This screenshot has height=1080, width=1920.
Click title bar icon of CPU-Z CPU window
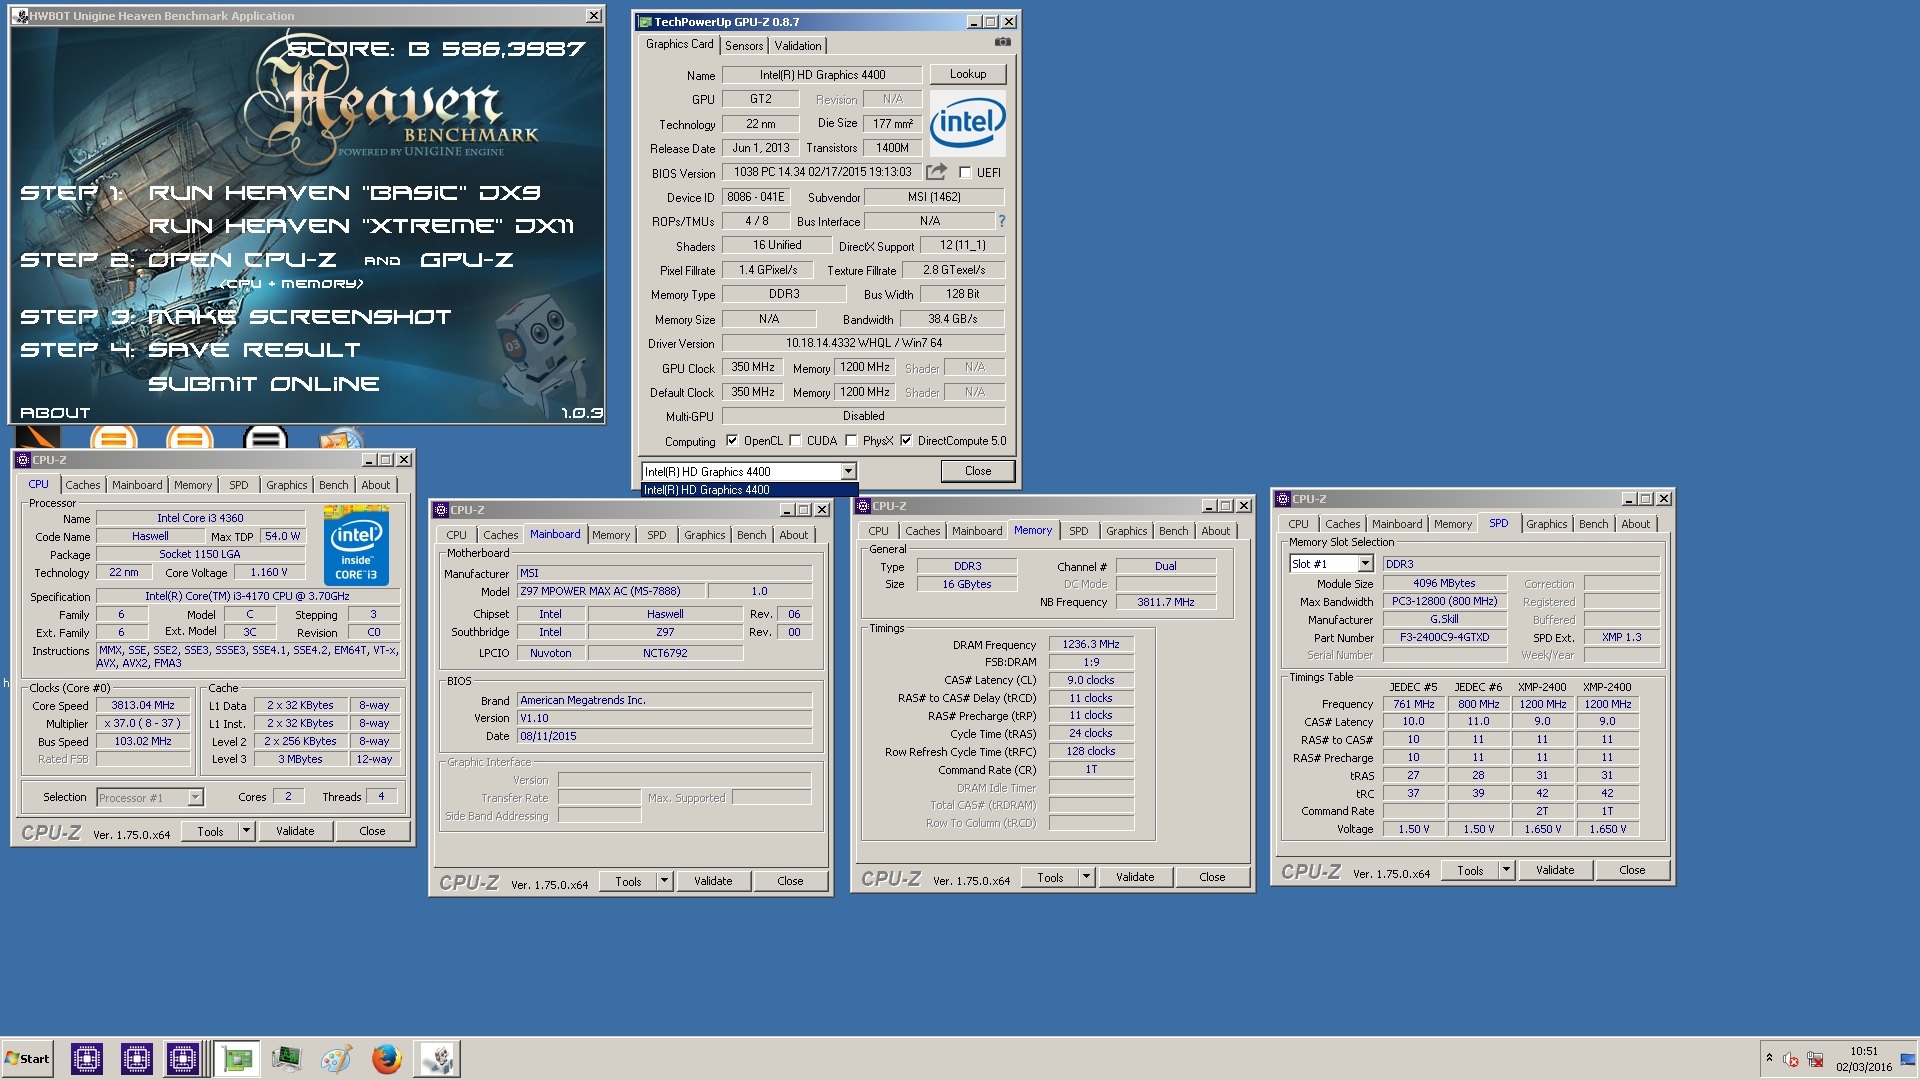[23, 460]
